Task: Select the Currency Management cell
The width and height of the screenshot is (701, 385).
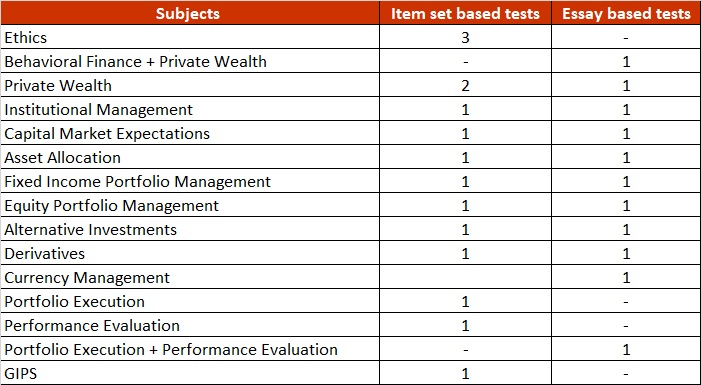Action: (190, 277)
